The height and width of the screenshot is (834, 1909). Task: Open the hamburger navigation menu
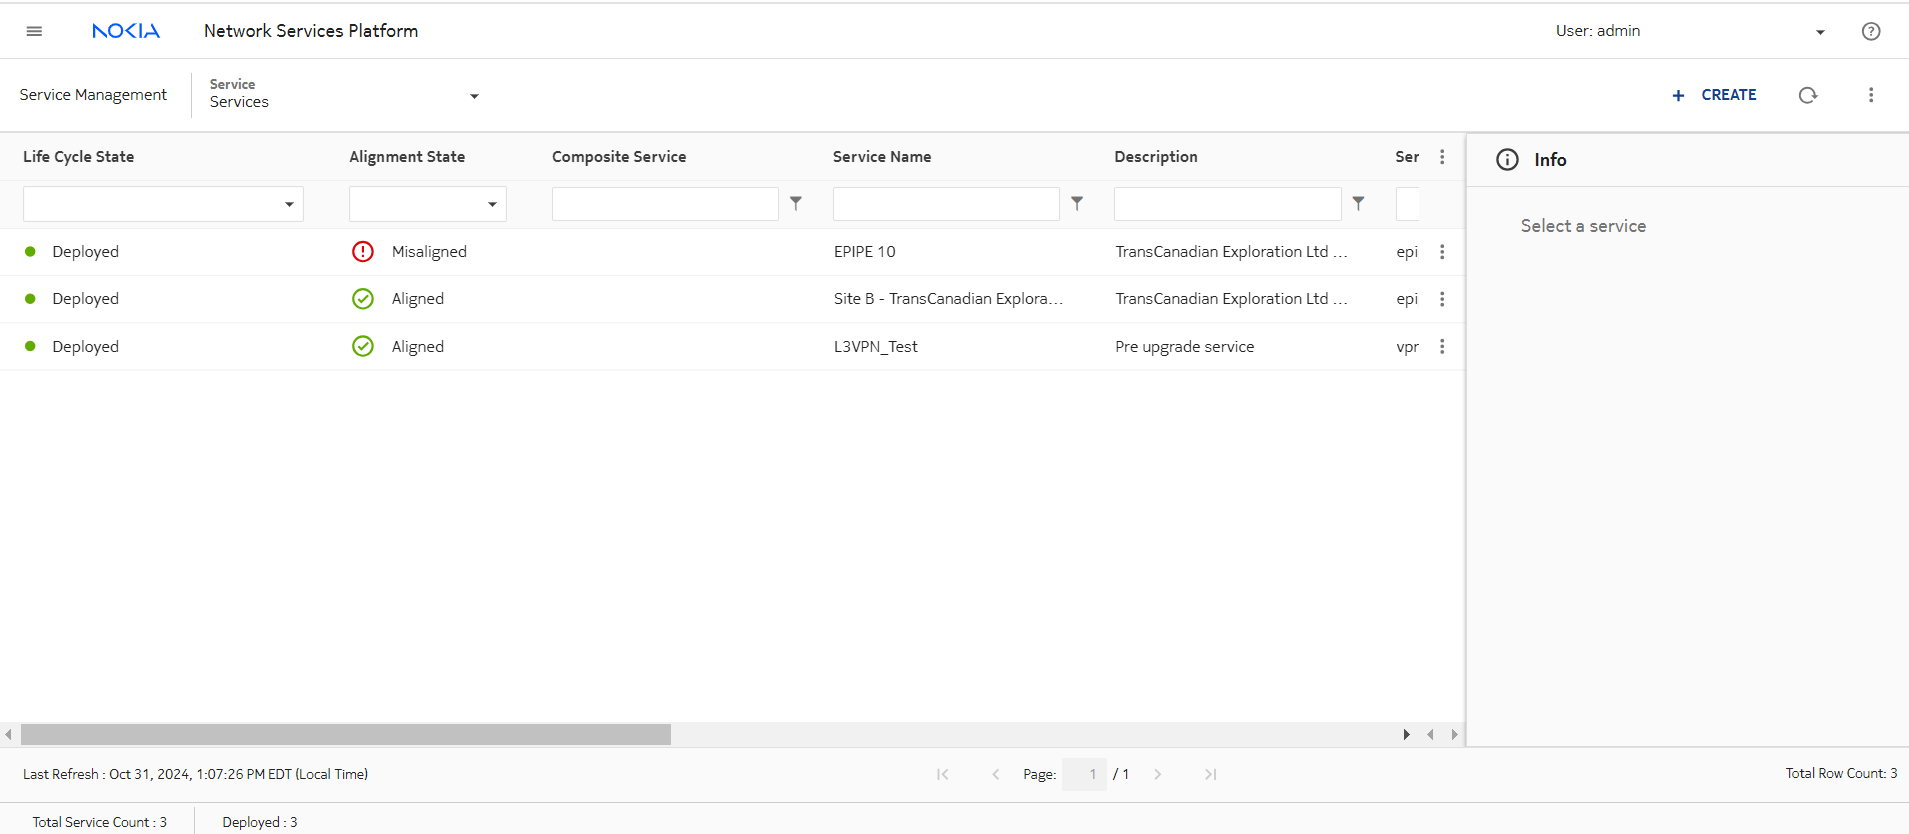(x=34, y=31)
